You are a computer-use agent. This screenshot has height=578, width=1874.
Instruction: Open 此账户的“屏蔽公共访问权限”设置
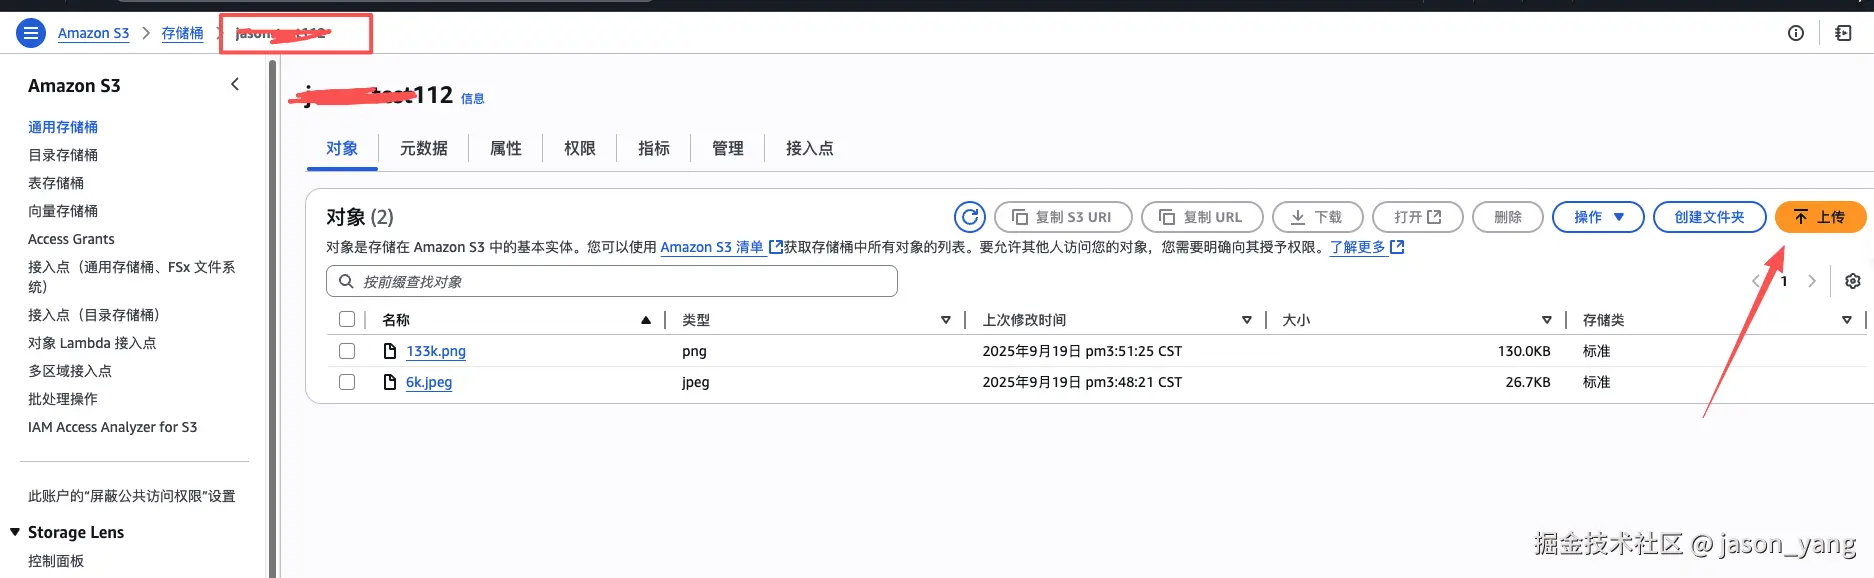click(132, 496)
